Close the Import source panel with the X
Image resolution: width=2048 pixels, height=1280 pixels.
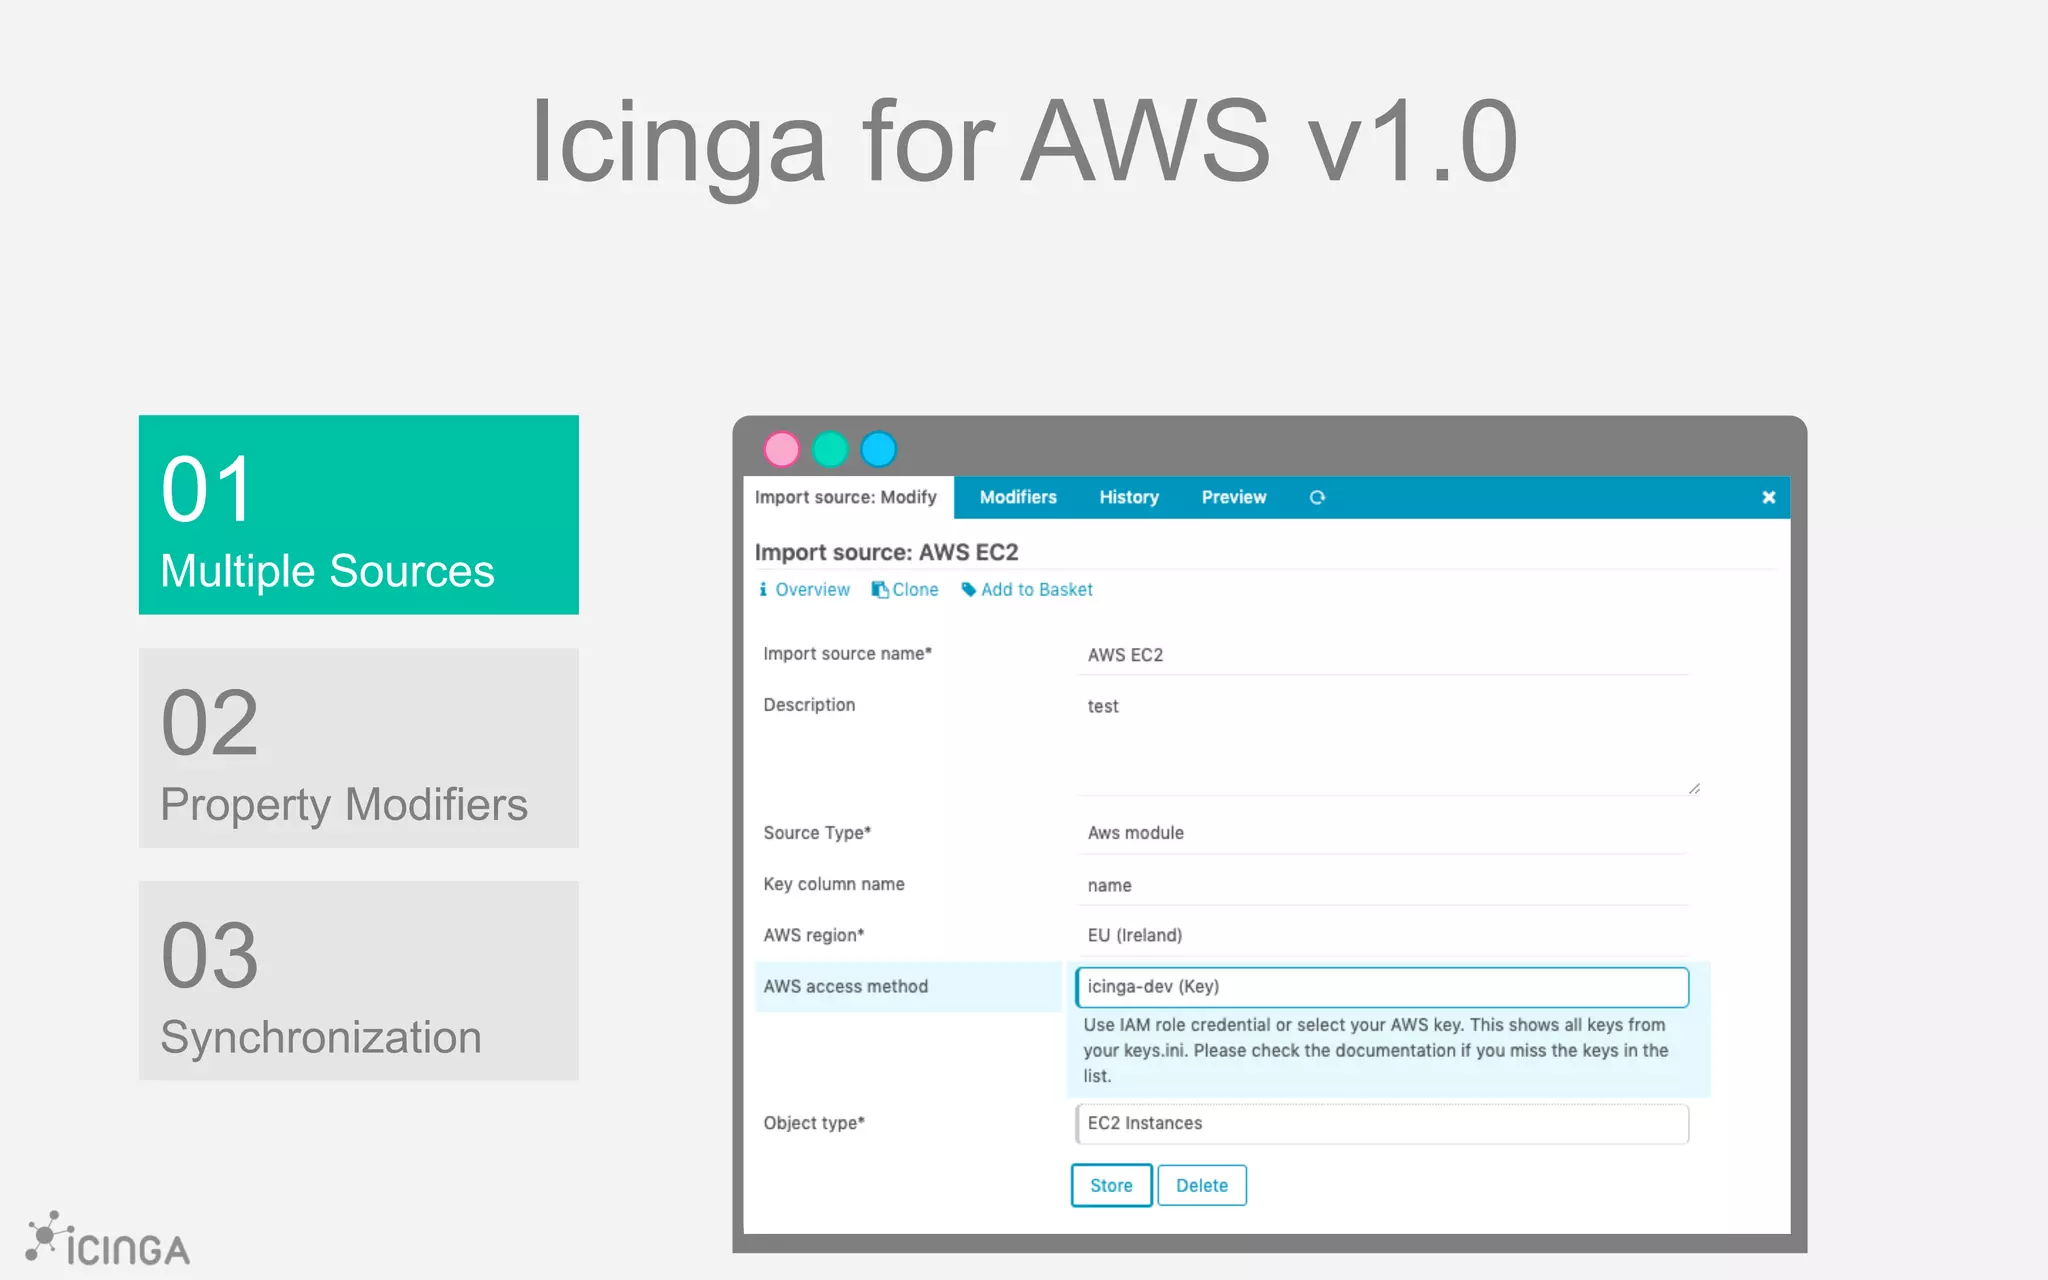pyautogui.click(x=1768, y=497)
